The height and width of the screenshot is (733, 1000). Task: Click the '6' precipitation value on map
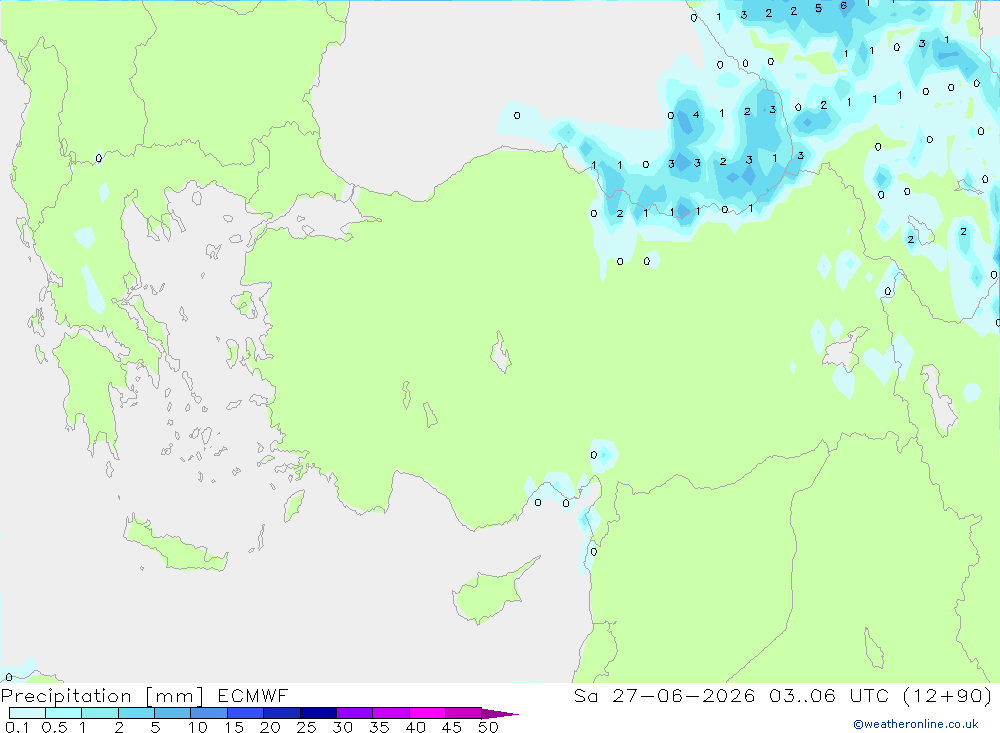pyautogui.click(x=843, y=6)
